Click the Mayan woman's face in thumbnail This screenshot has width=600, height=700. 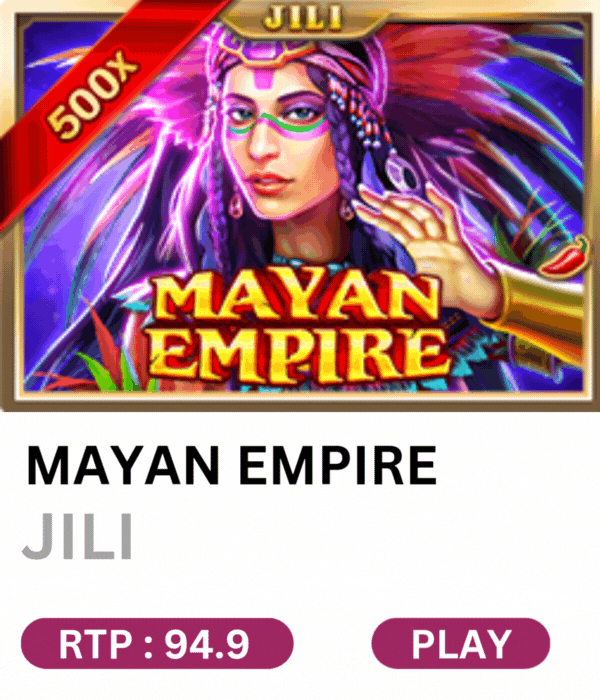pos(279,143)
